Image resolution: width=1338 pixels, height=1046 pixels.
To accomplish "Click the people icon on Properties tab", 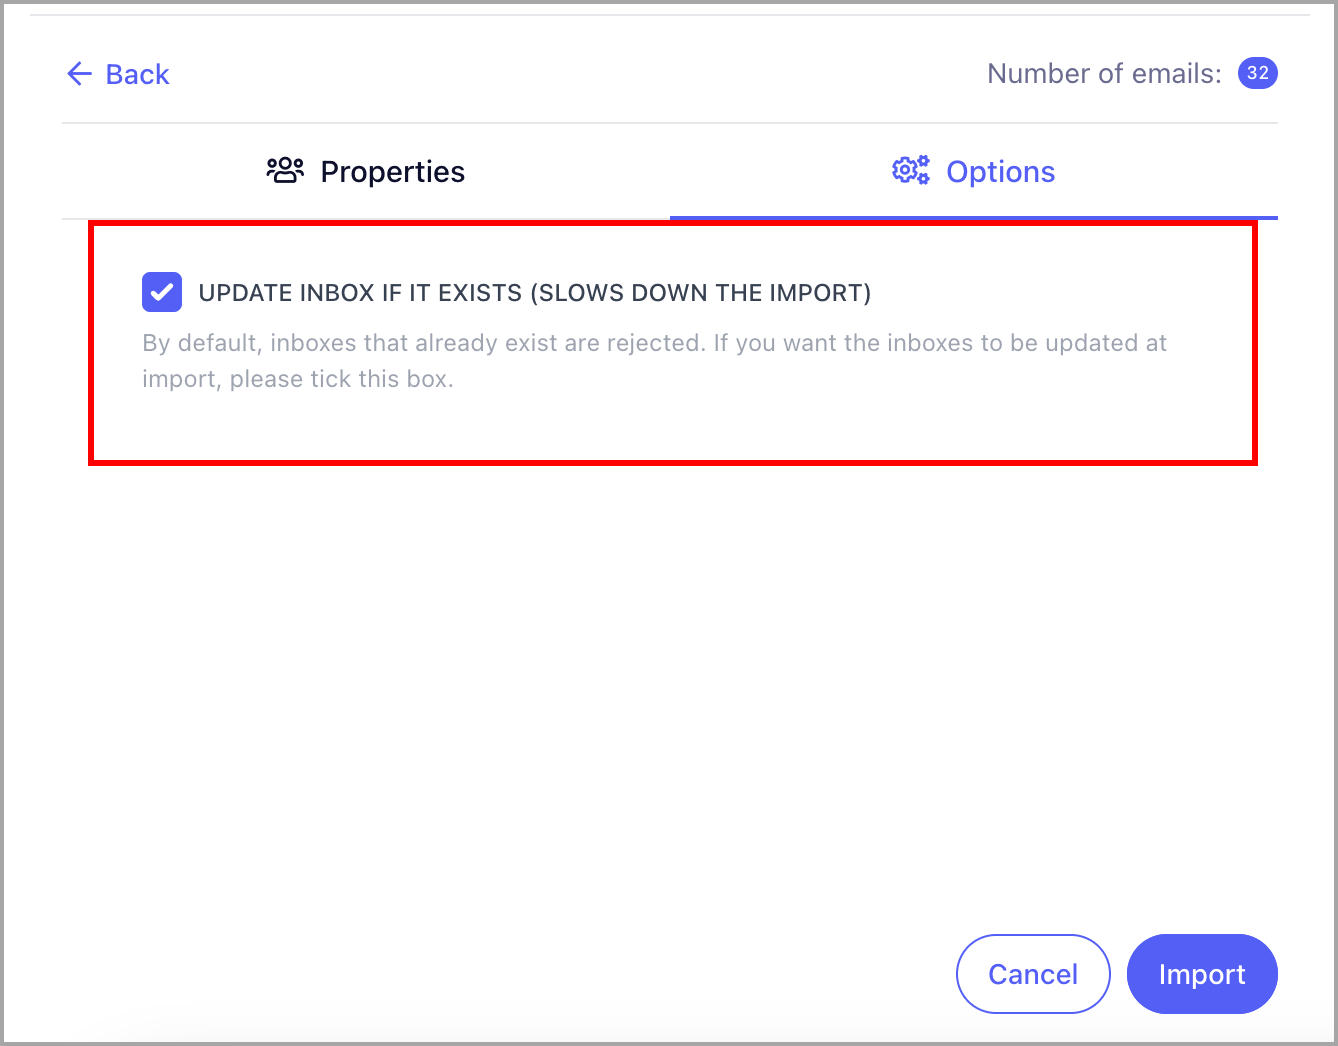I will click(285, 171).
